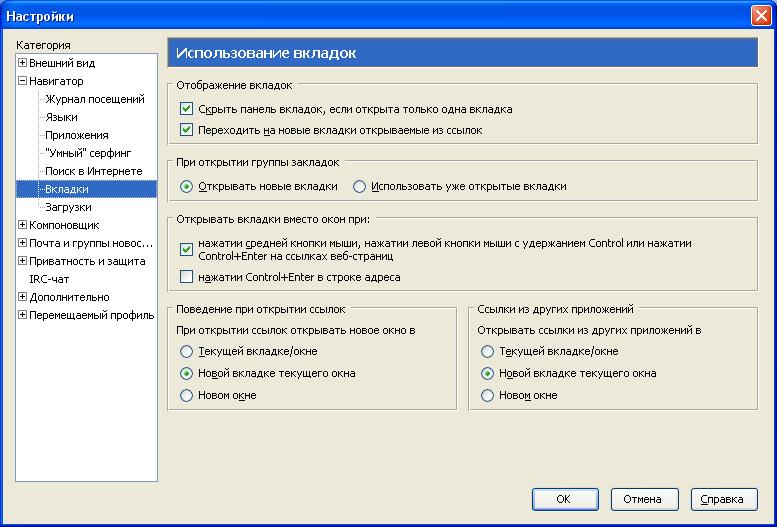This screenshot has width=777, height=527.
Task: Select Текущей вкладке/окне under Поведение при открытии ссылок
Action: coord(186,351)
